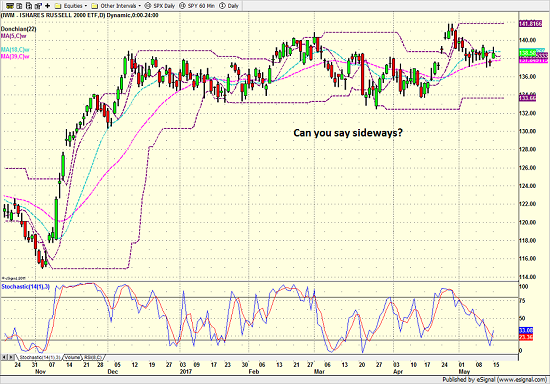Image resolution: width=550 pixels, height=384 pixels.
Task: Click the second toolbar icon beside the plus
Action: click(20, 6)
